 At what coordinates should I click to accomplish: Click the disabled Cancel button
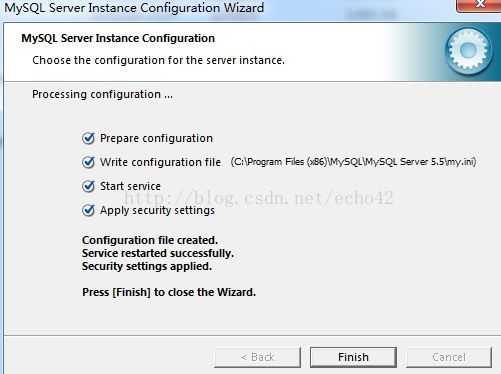tap(449, 357)
